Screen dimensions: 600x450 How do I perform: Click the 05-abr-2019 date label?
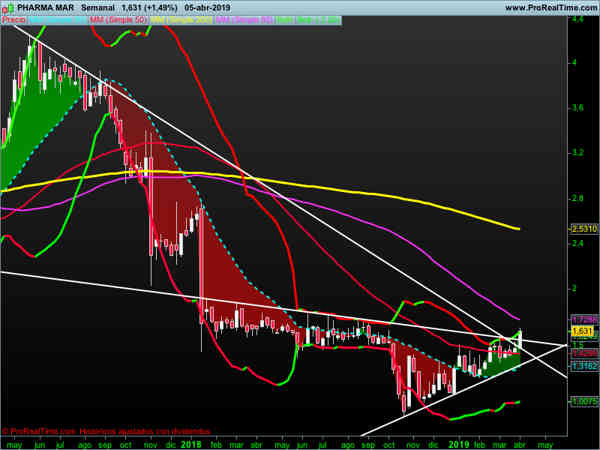click(207, 8)
